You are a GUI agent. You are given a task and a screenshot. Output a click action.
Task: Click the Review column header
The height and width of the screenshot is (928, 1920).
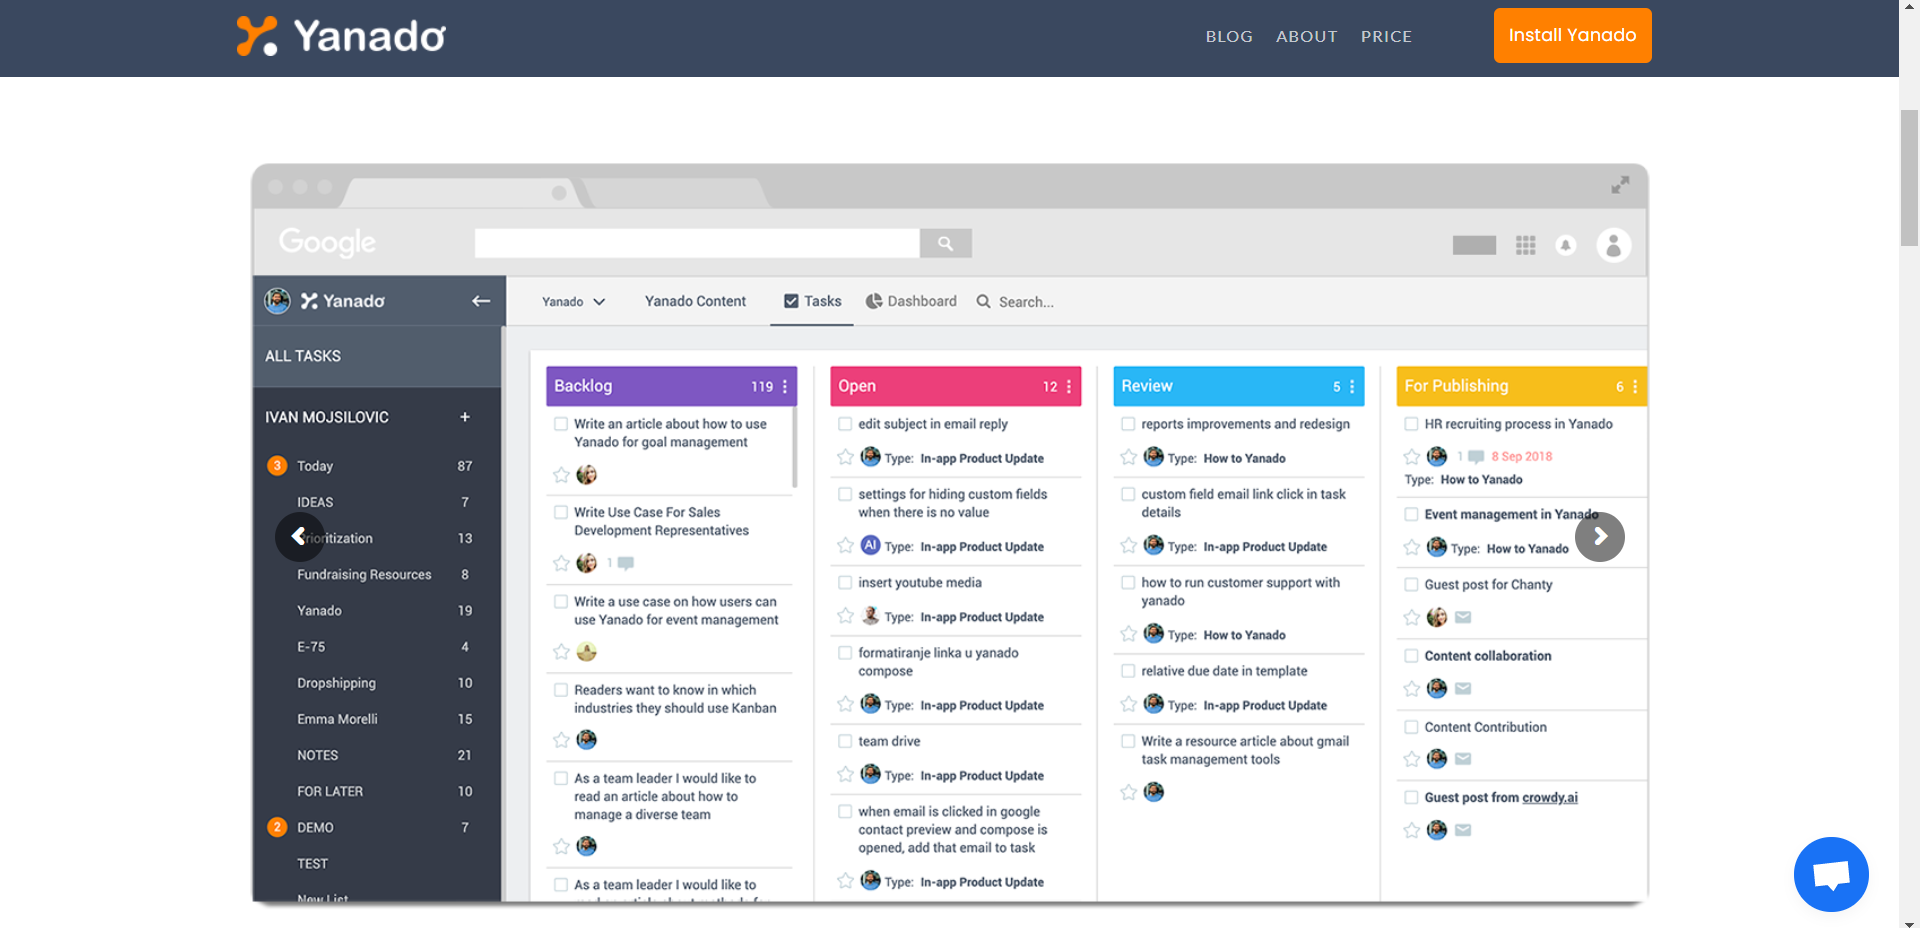click(1238, 386)
